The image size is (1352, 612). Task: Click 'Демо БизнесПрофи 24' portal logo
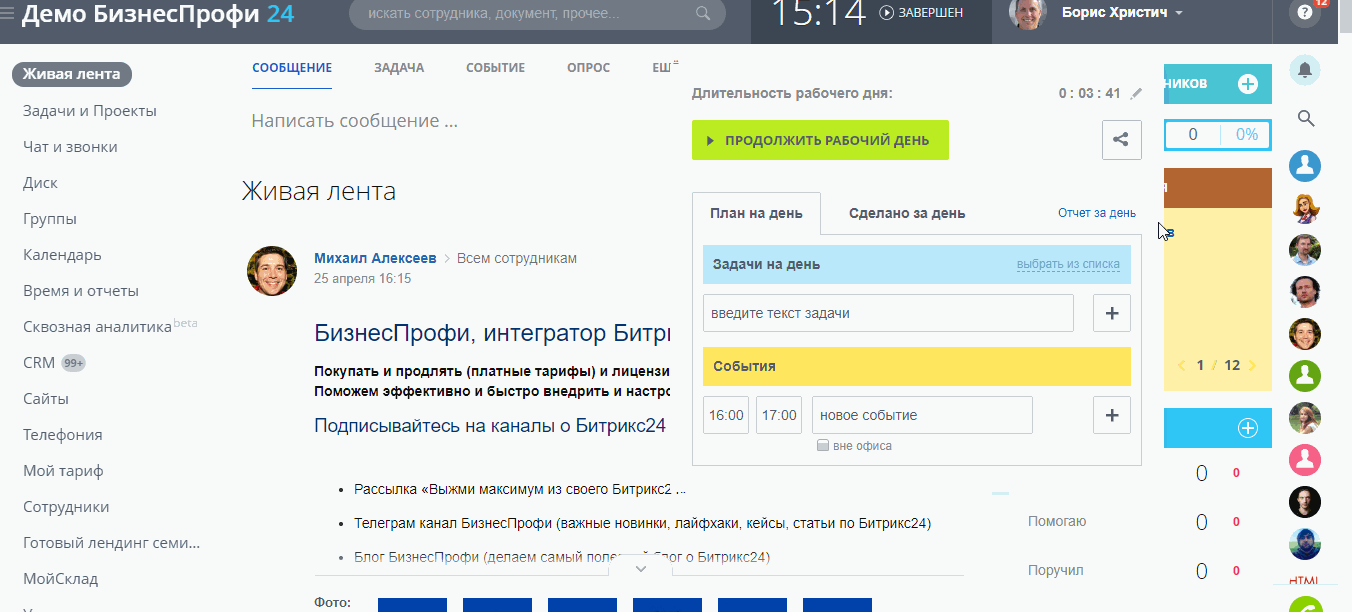(x=158, y=14)
